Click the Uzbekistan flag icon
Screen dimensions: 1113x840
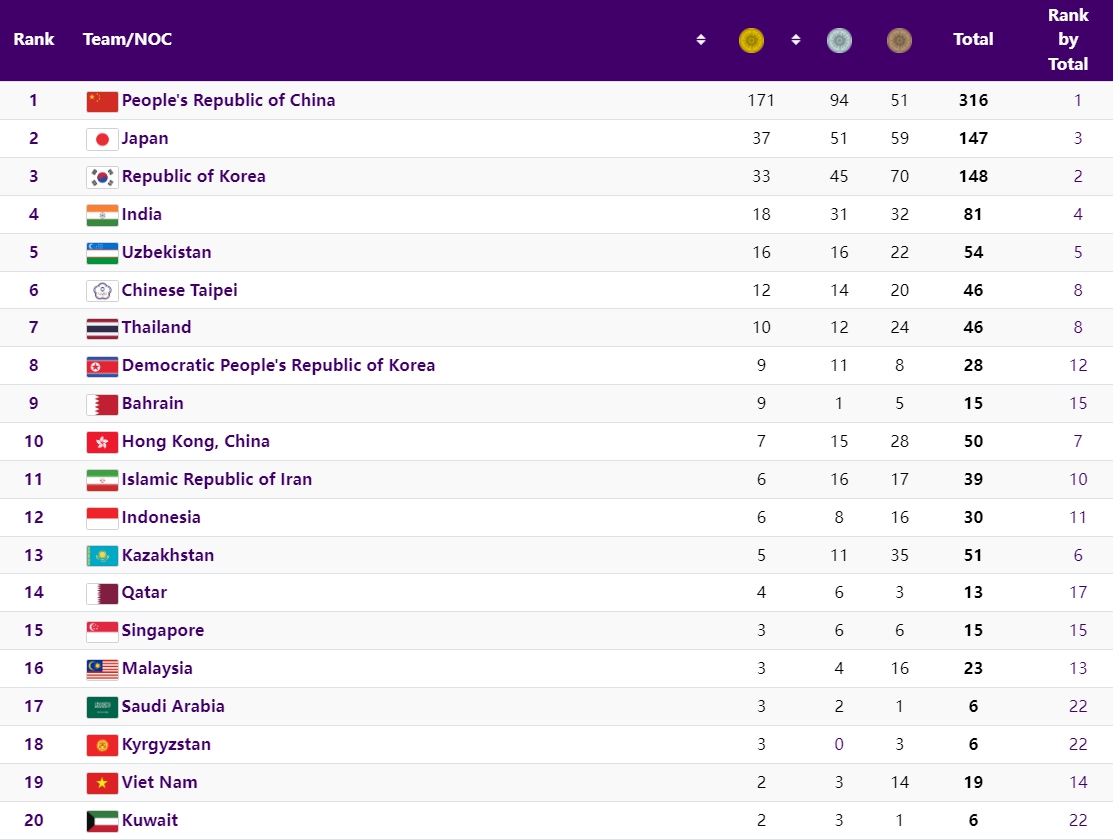pos(102,253)
